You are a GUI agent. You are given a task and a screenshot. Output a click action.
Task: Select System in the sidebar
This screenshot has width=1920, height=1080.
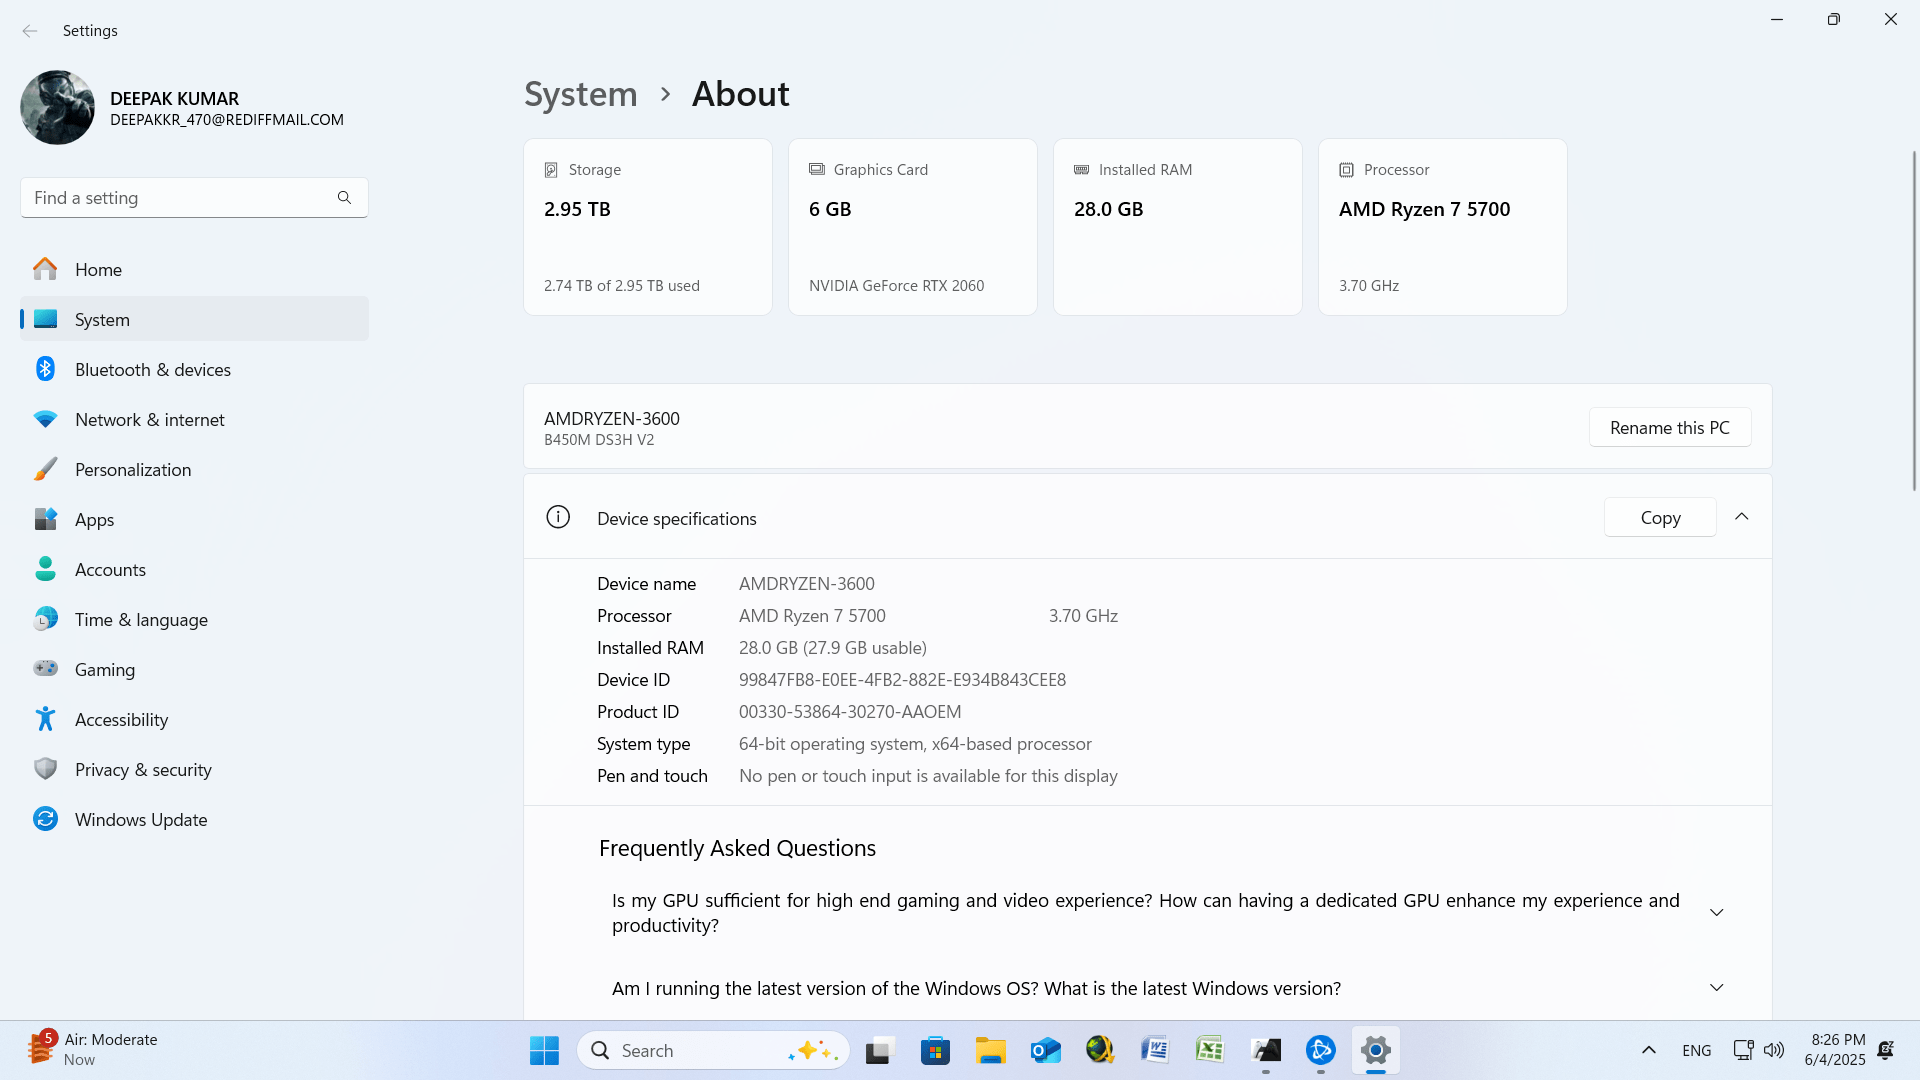click(194, 319)
